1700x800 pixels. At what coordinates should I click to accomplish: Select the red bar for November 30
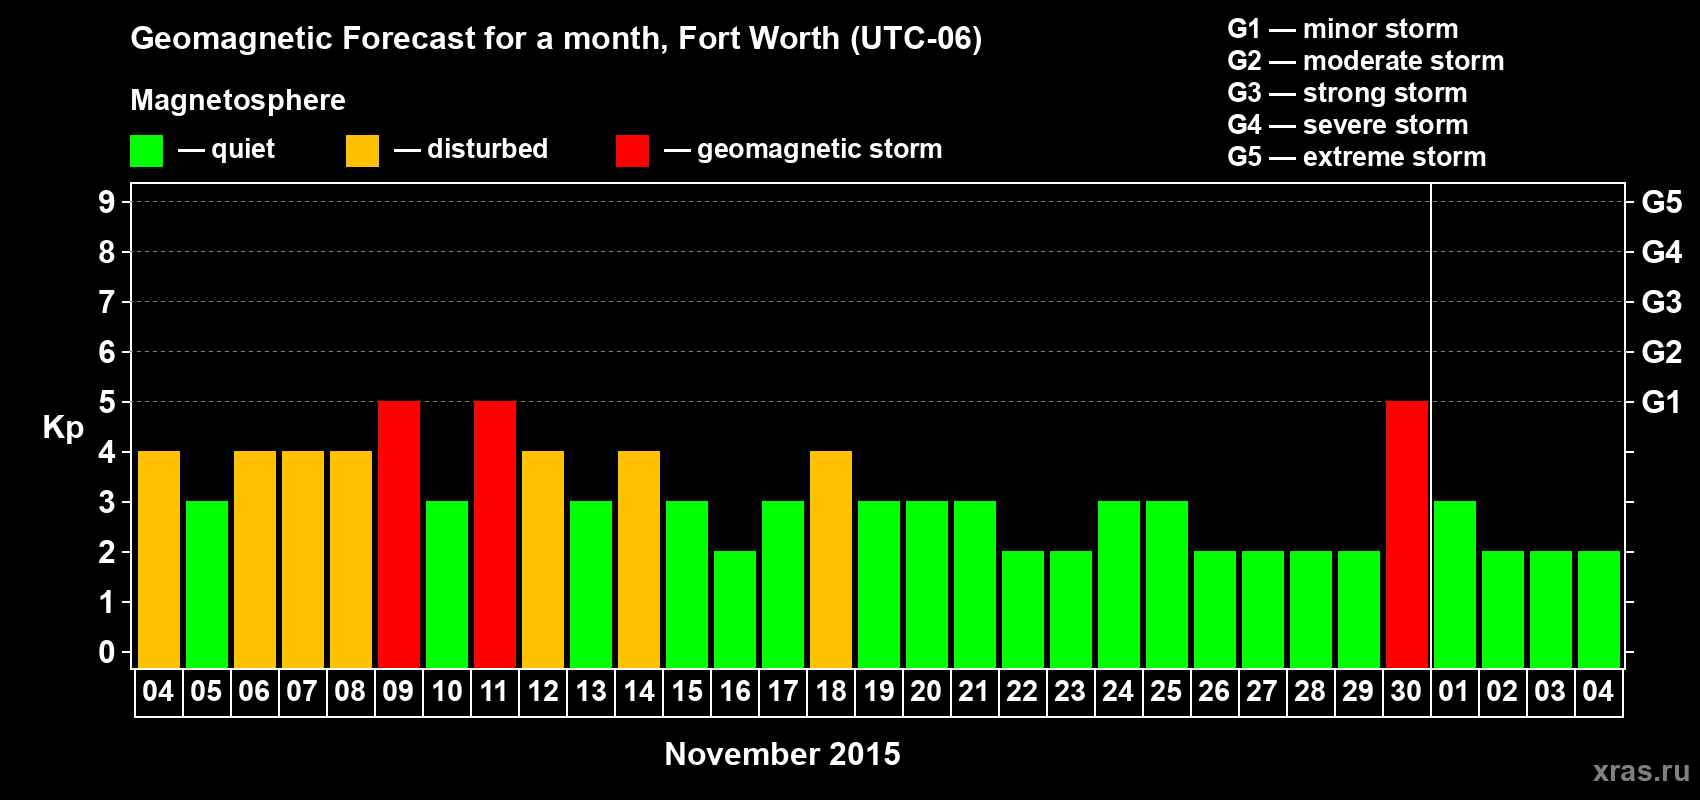coord(1407,534)
